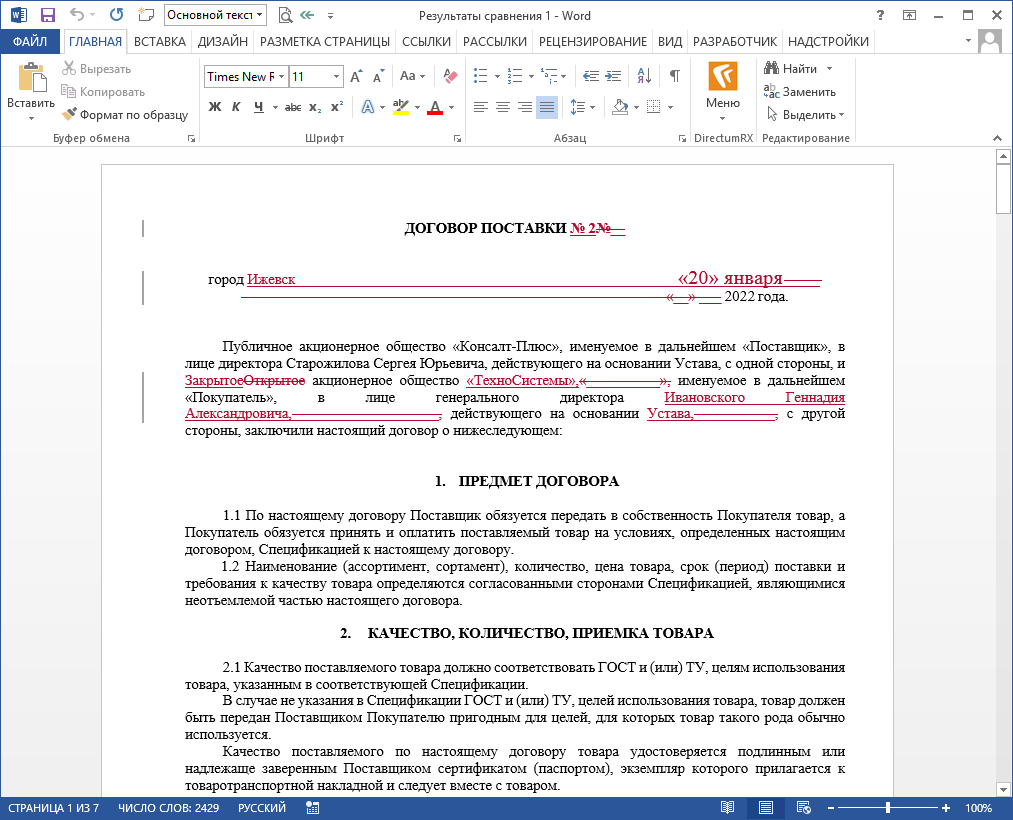
Task: Open font size 11 dropdown
Action: coord(336,76)
